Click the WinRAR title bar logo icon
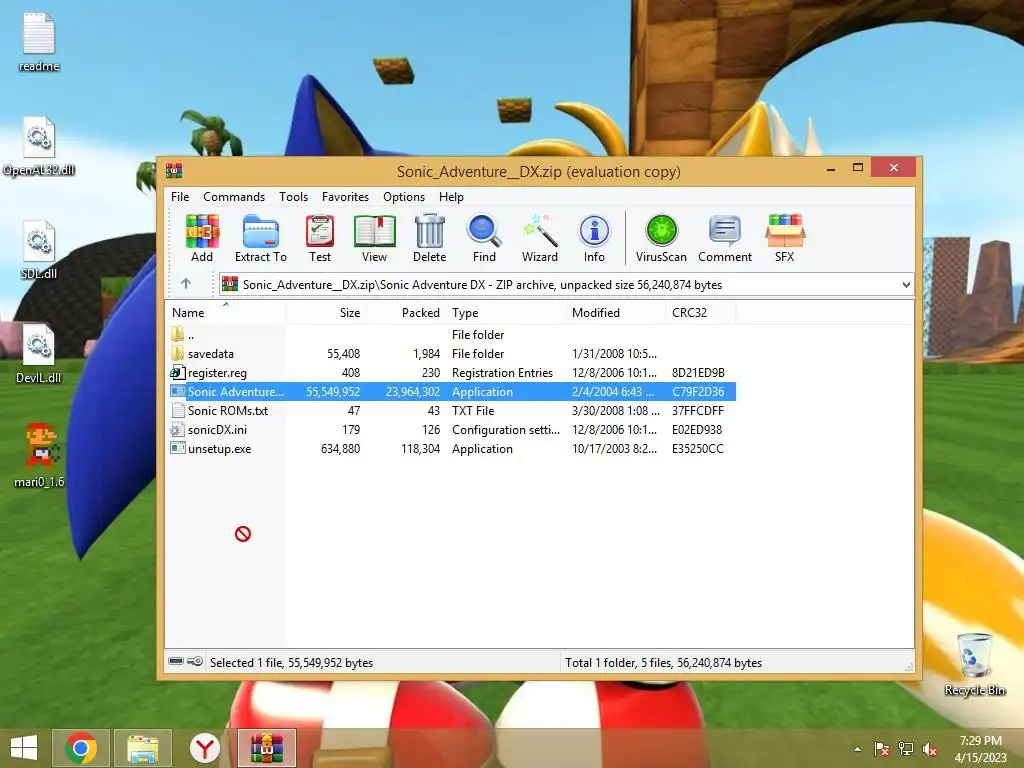This screenshot has width=1024, height=768. [174, 171]
